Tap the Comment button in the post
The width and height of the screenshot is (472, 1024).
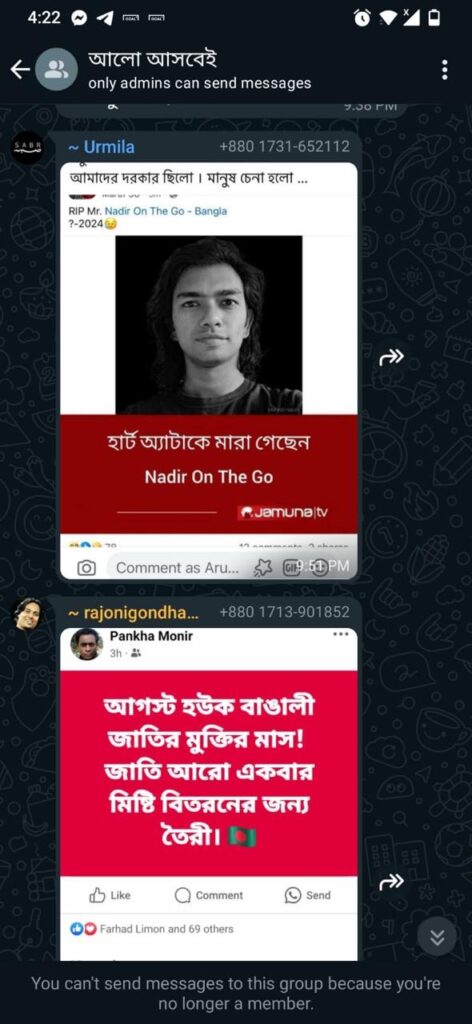pyautogui.click(x=209, y=895)
